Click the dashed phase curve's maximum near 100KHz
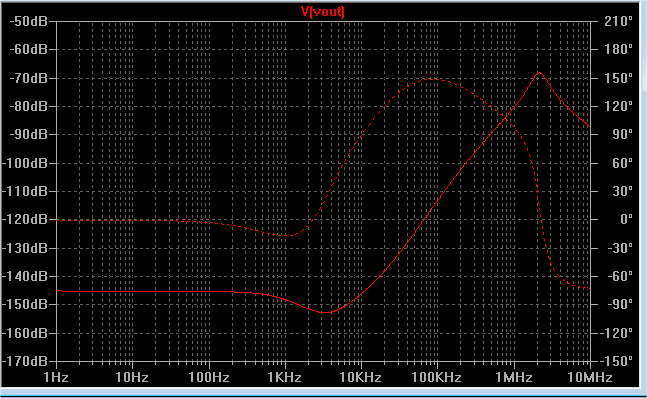Viewport: 647px width, 399px height. click(431, 79)
